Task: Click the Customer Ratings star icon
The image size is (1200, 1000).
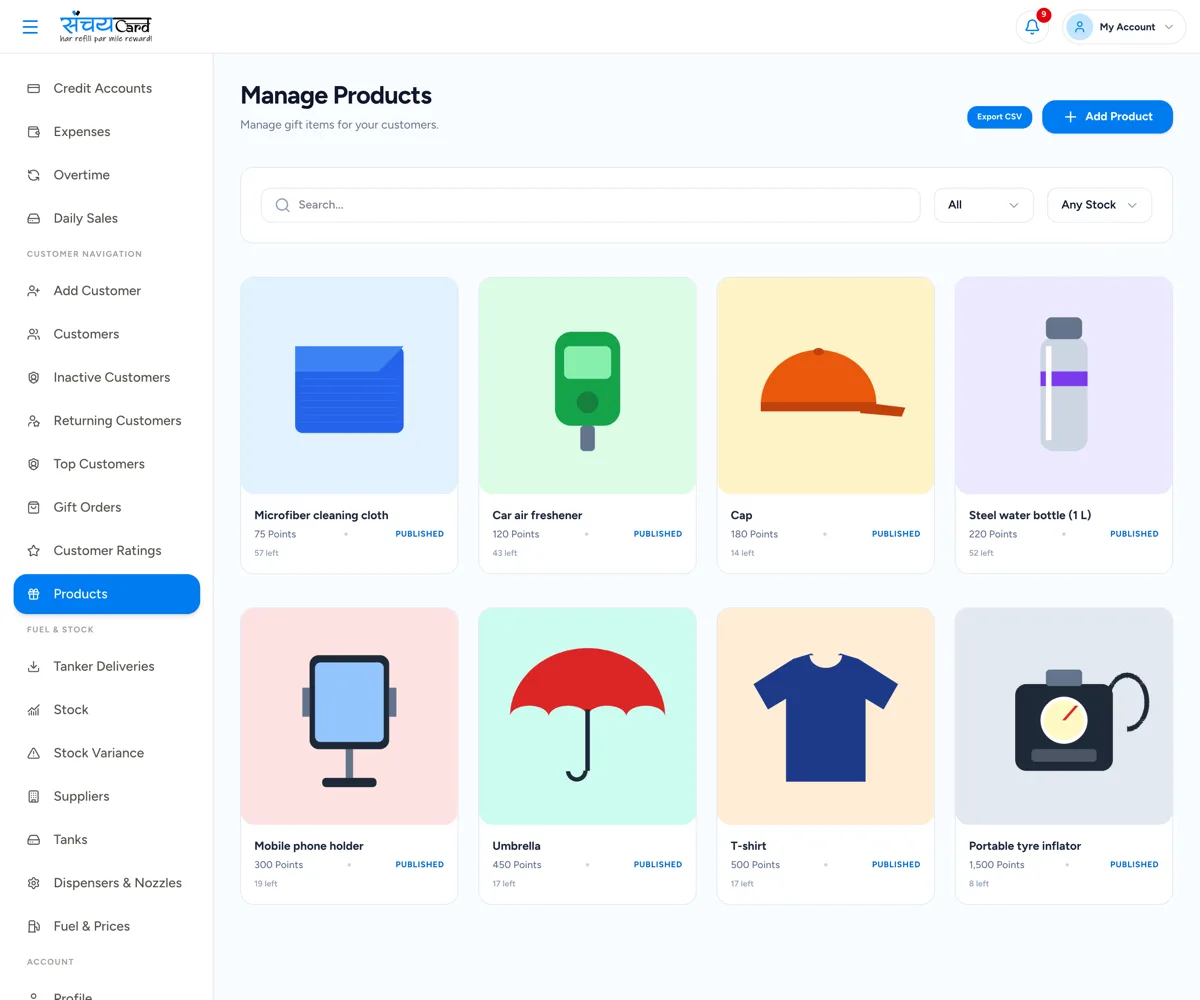Action: (x=33, y=551)
